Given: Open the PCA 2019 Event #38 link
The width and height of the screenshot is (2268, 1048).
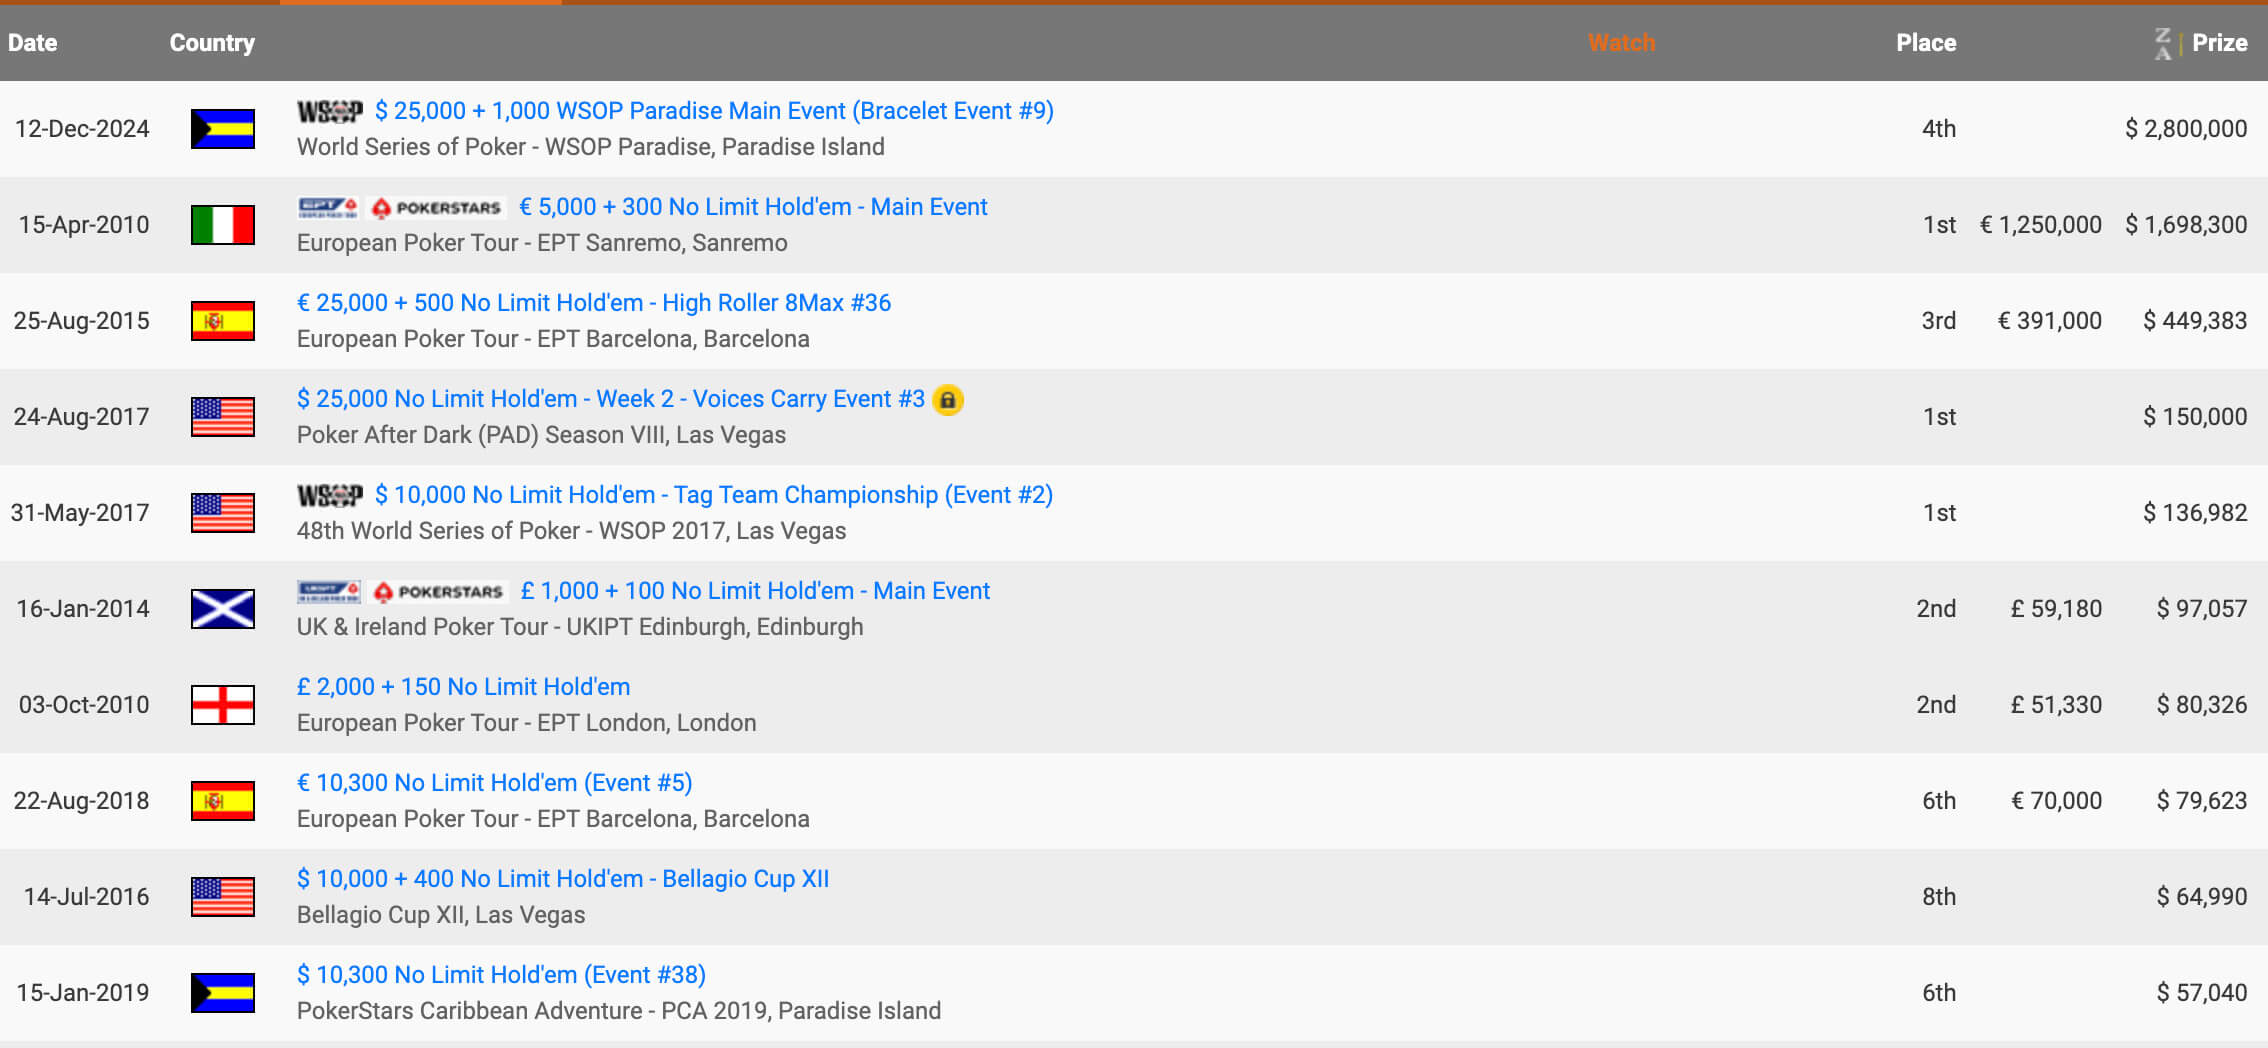Looking at the screenshot, I should point(501,975).
